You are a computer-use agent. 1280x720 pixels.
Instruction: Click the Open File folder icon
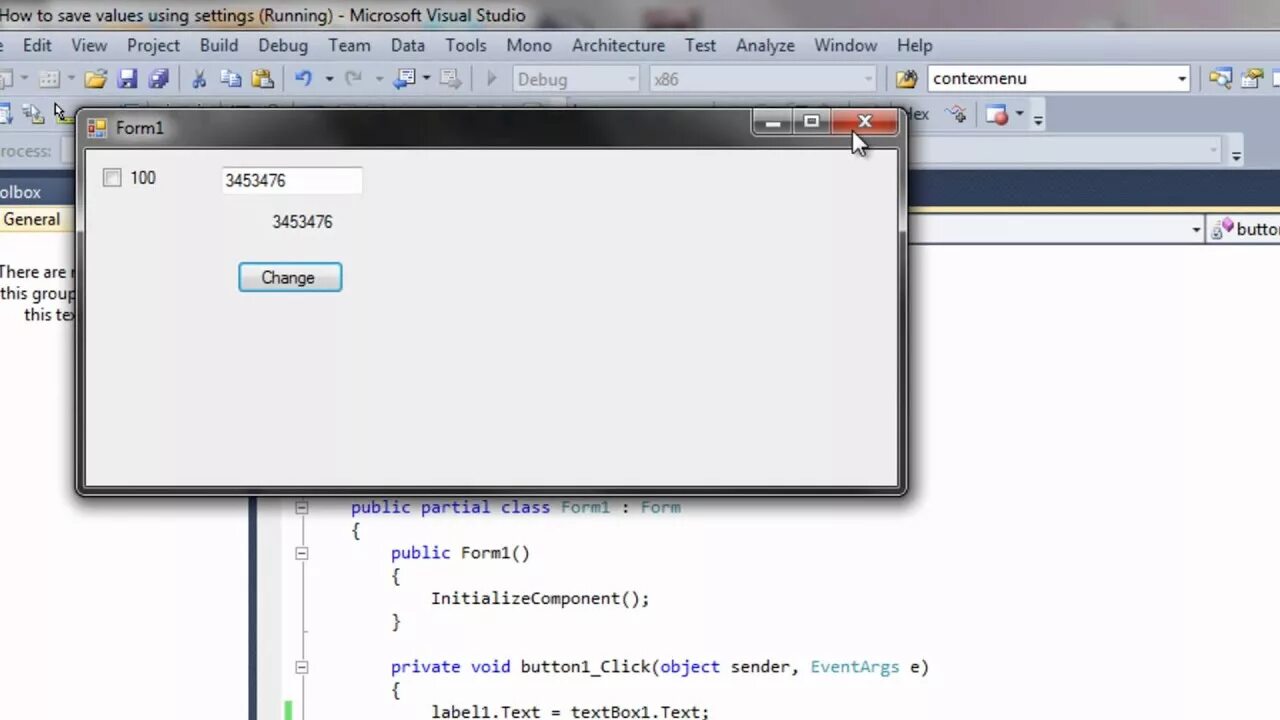95,79
